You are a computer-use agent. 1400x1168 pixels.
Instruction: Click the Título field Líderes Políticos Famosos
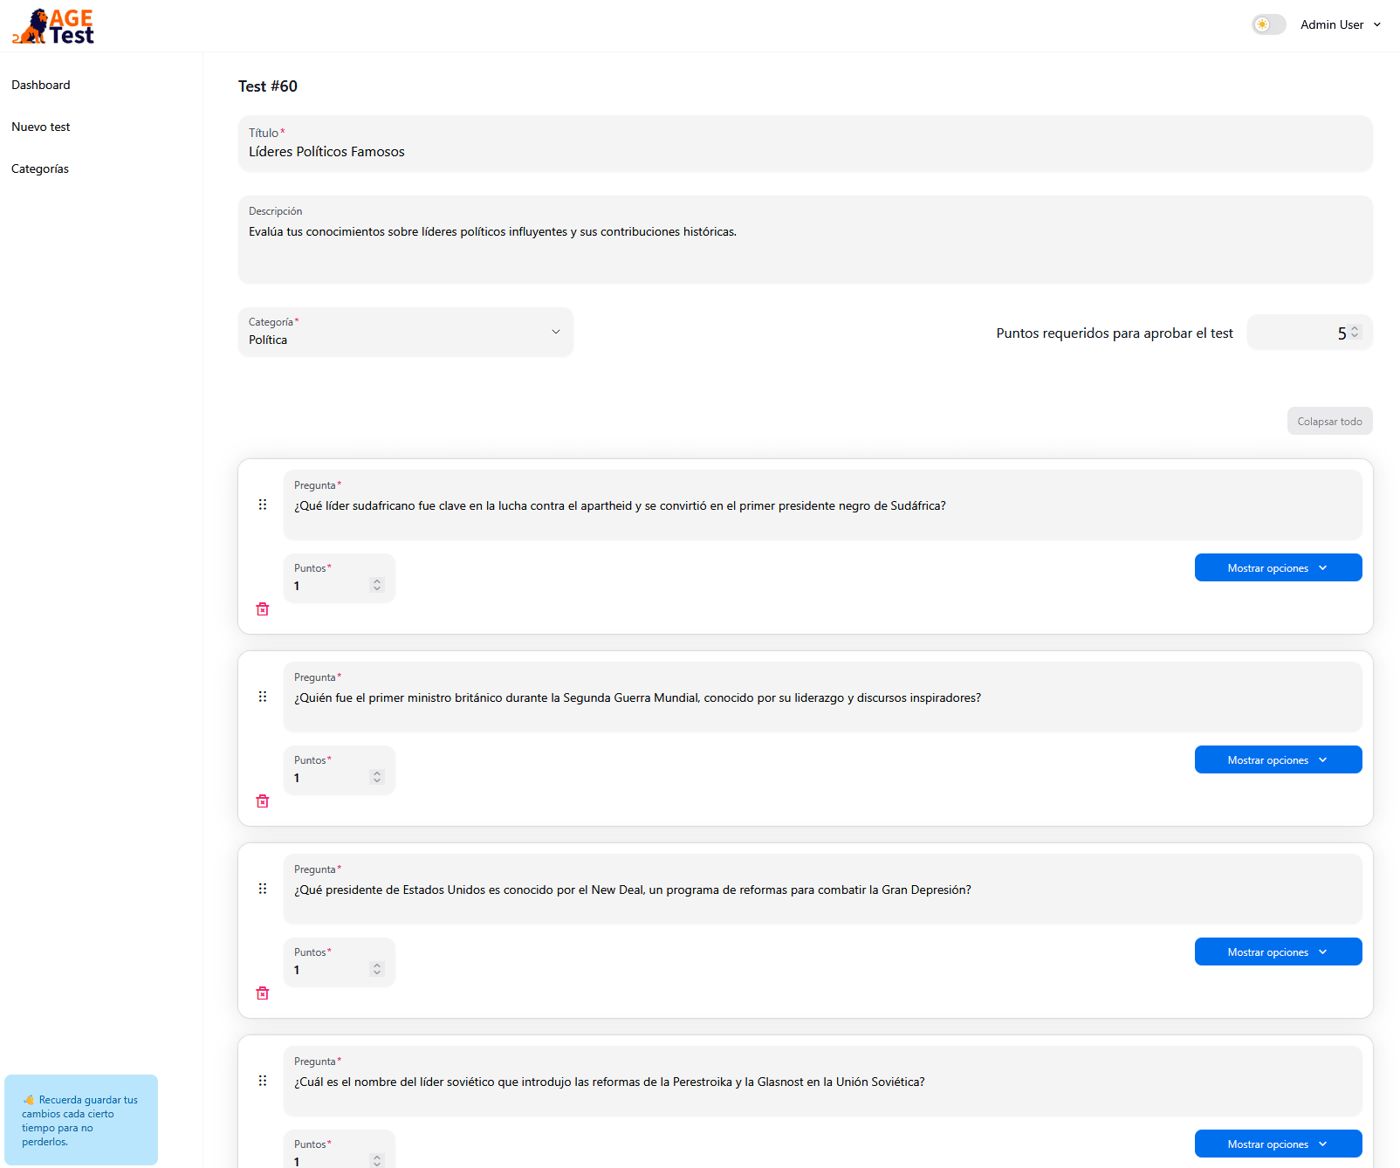click(x=805, y=143)
